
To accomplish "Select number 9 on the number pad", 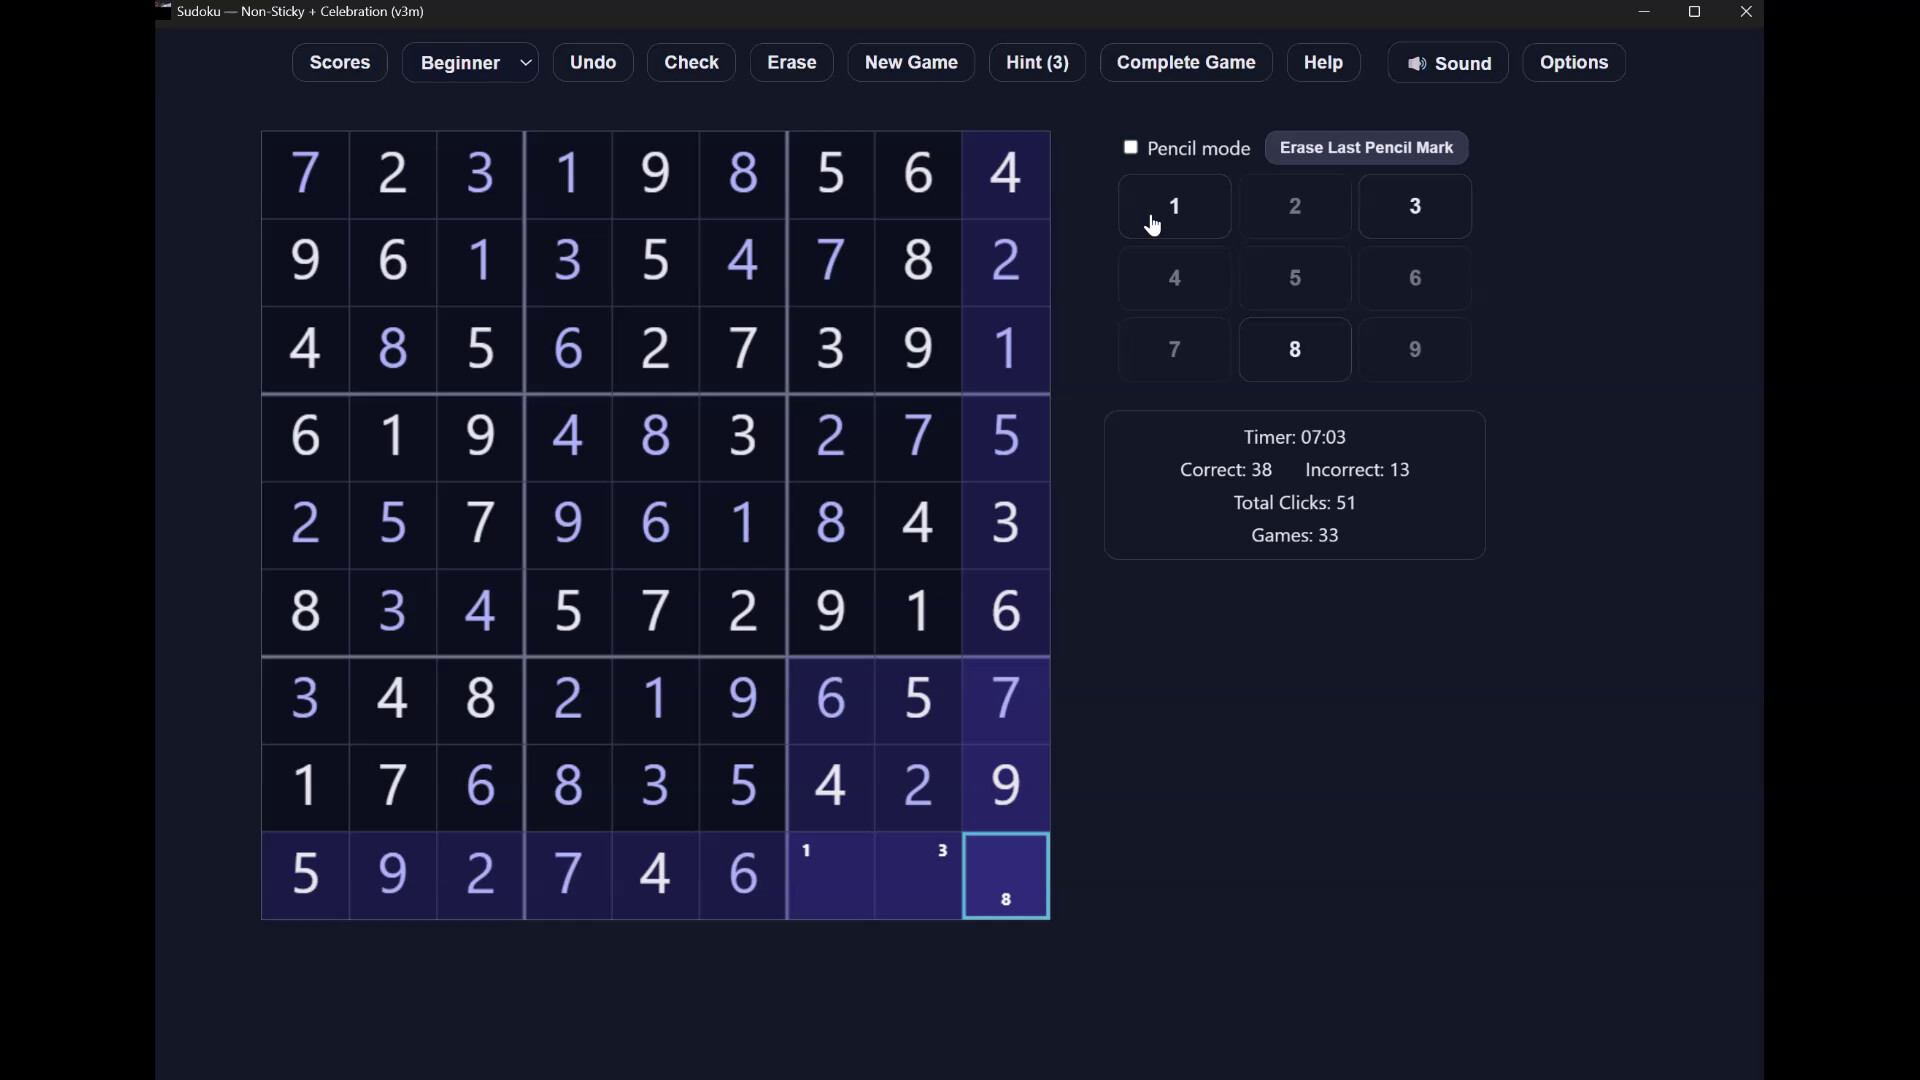I will click(x=1415, y=349).
